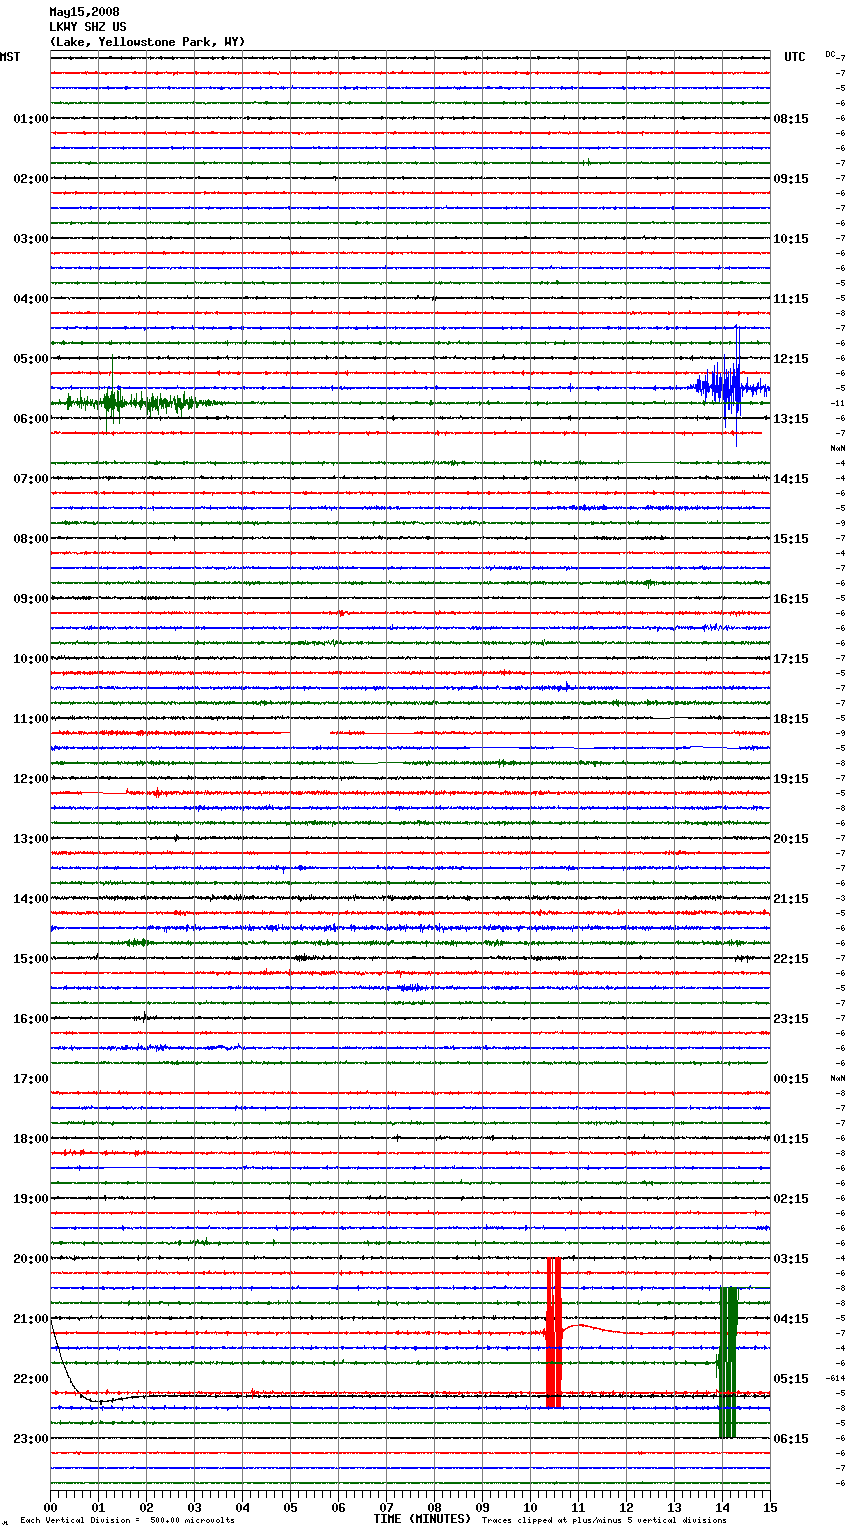This screenshot has width=850, height=1534.
Task: Select the "20:00" MST time label
Action: (x=31, y=1259)
